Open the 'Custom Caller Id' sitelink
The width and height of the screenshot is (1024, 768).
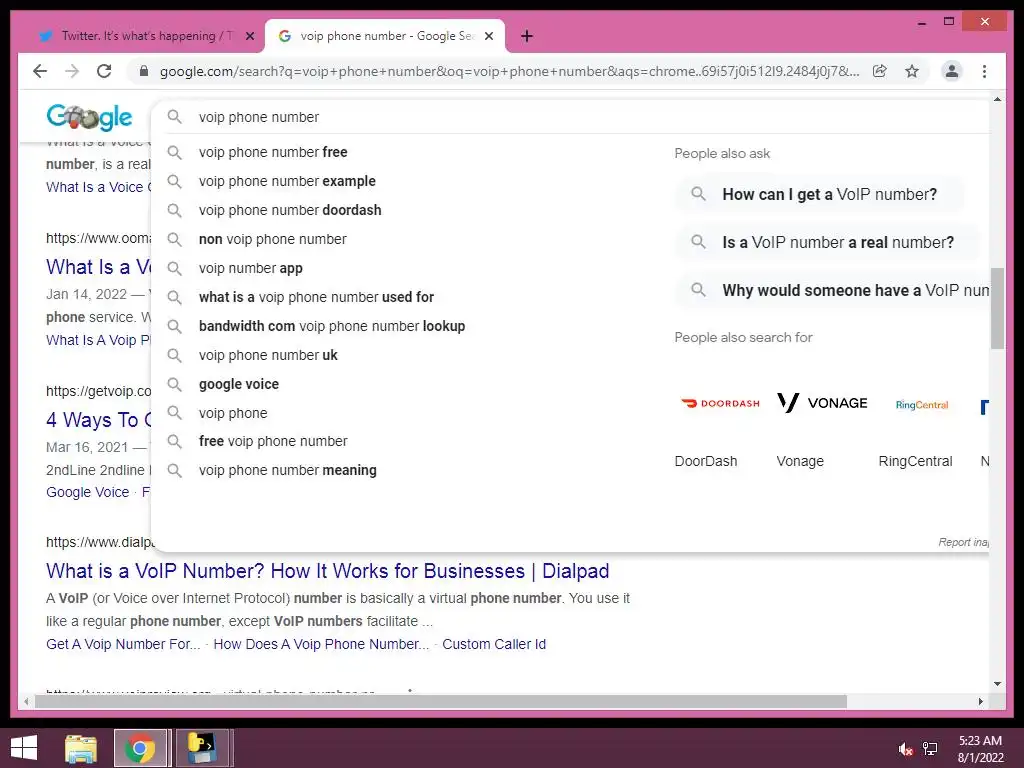[494, 644]
